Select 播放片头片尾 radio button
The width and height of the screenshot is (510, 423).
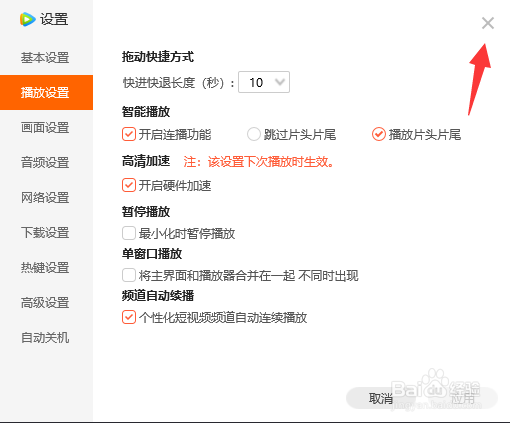point(379,134)
